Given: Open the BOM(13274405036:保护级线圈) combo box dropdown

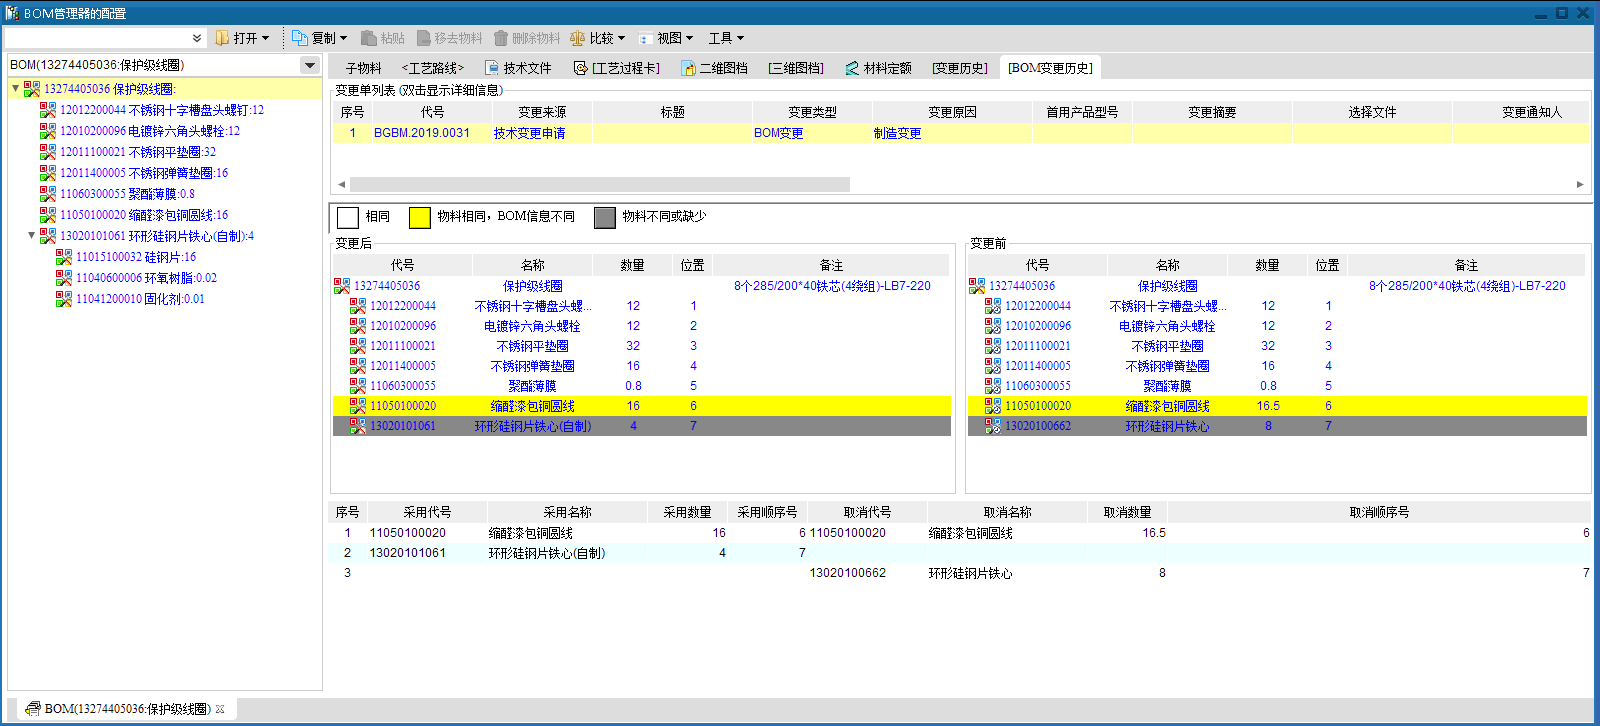Looking at the screenshot, I should tap(310, 65).
